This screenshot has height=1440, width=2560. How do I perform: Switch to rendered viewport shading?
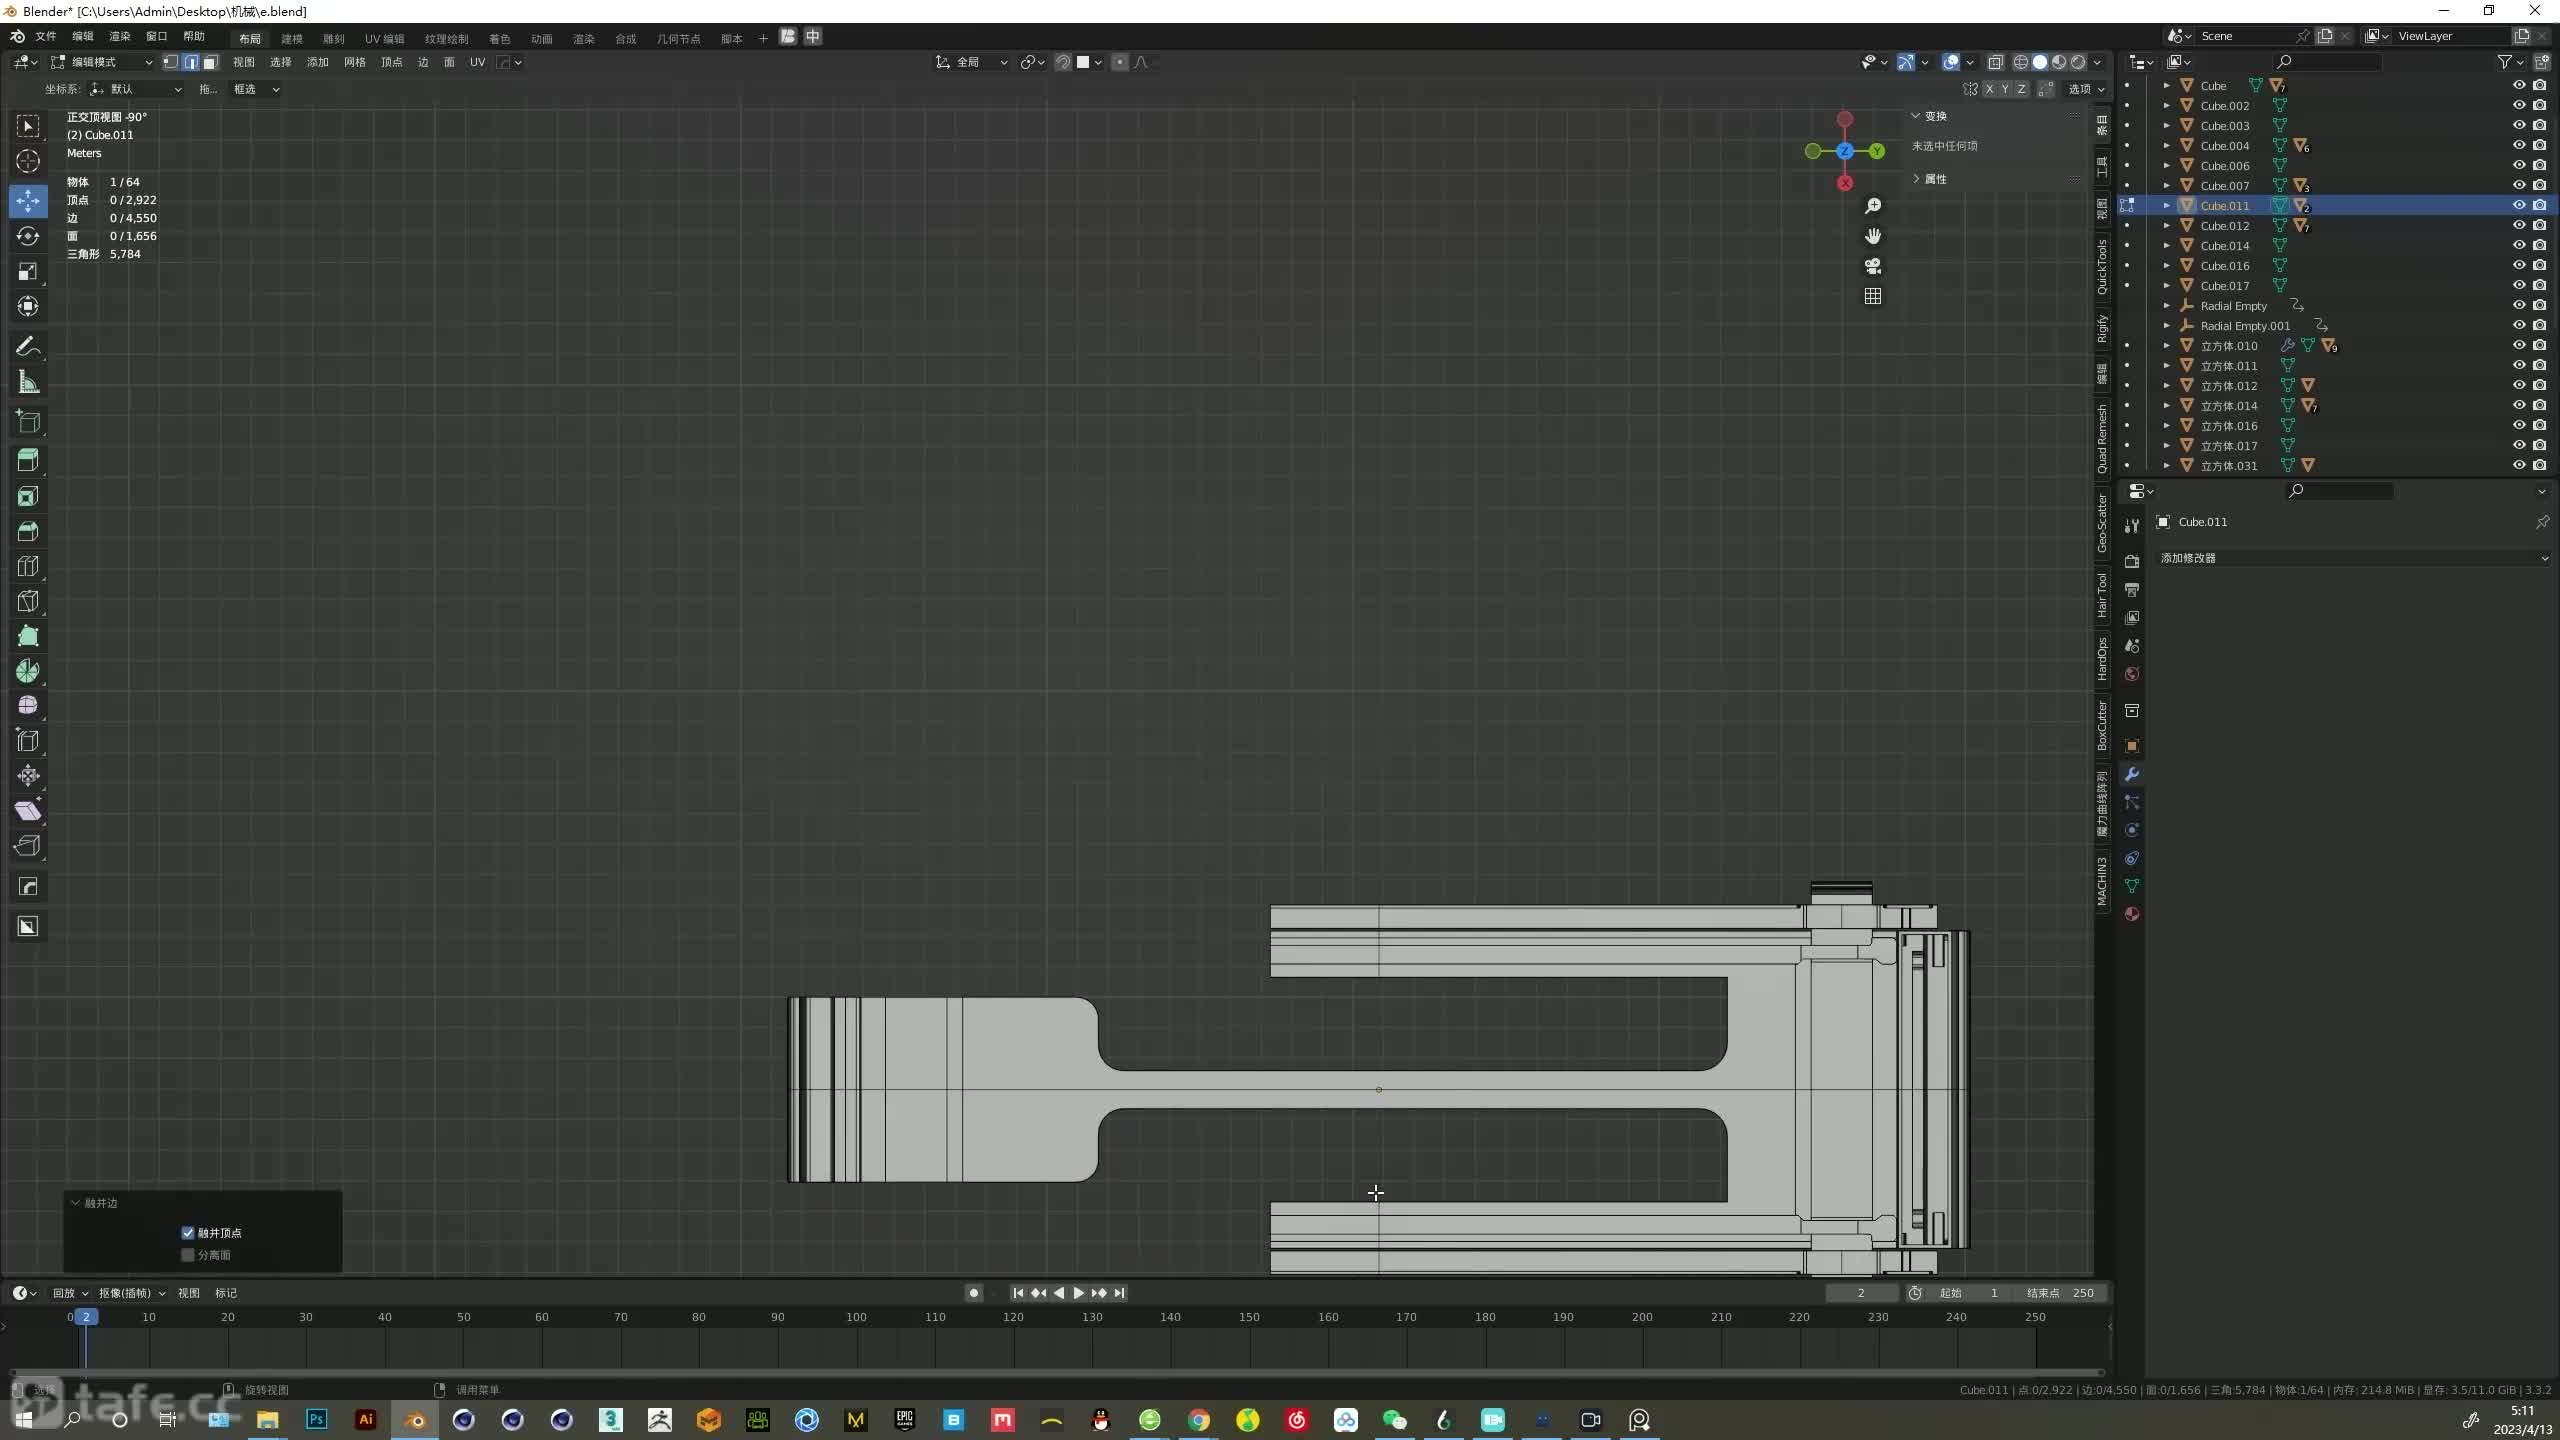tap(2079, 62)
